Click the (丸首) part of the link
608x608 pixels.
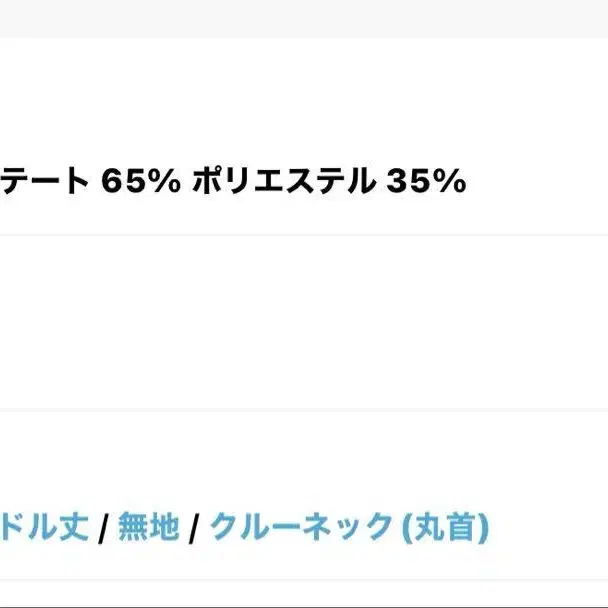coord(444,525)
